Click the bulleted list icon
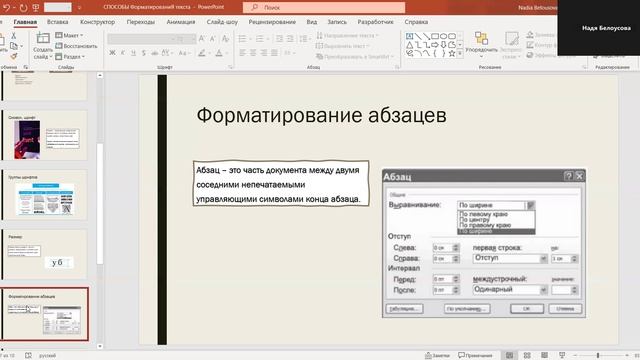This screenshot has height=360, width=640. tap(242, 39)
